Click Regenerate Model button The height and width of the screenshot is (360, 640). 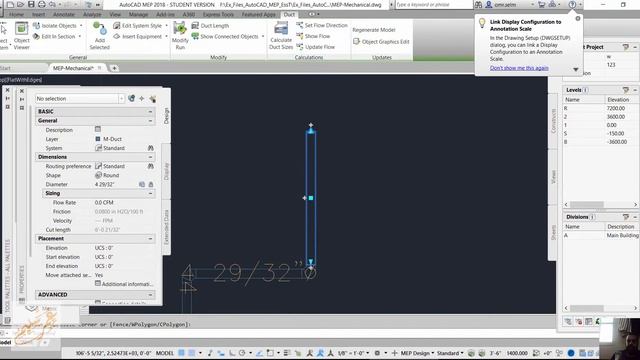pos(374,30)
